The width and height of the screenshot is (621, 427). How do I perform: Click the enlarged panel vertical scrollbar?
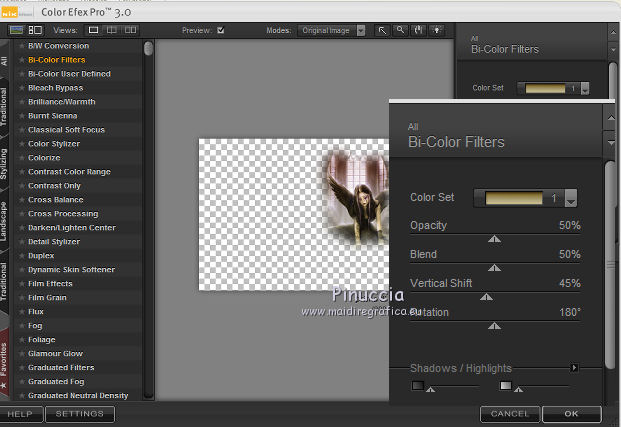click(x=610, y=265)
